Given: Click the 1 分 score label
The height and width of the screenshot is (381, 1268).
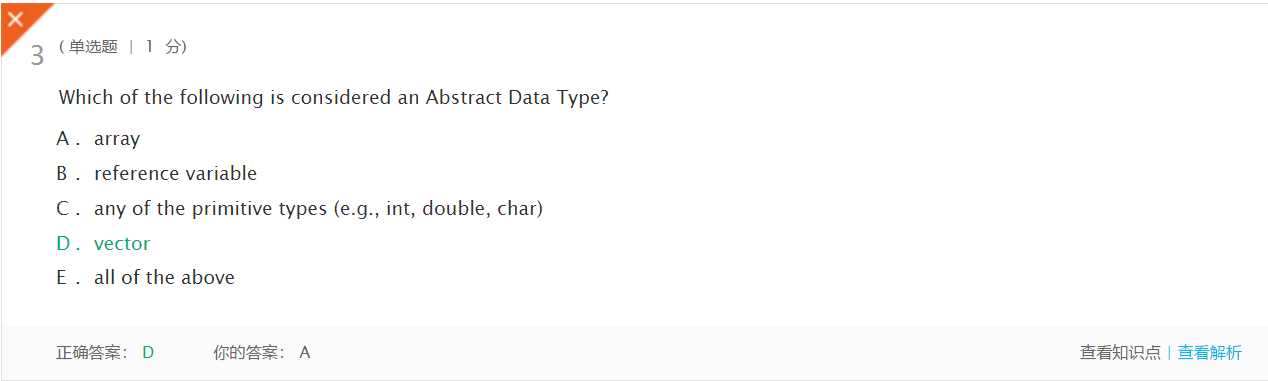Looking at the screenshot, I should coord(163,46).
